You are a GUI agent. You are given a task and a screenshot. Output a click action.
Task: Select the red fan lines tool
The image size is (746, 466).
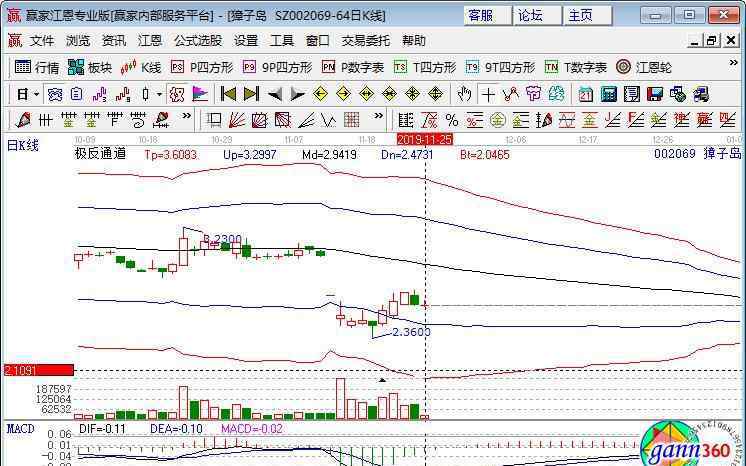[x=236, y=119]
